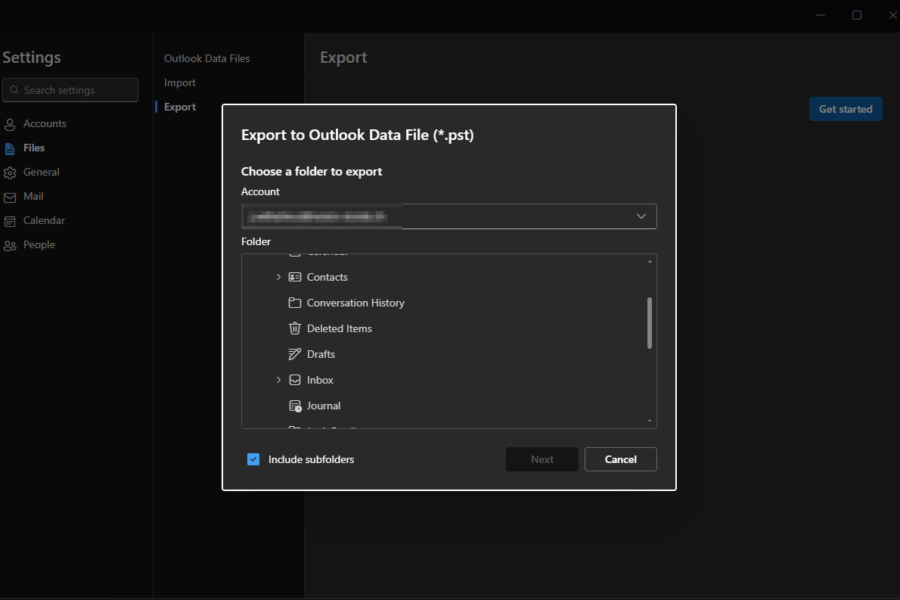The image size is (900, 600).
Task: Open the Account dropdown
Action: tap(449, 216)
